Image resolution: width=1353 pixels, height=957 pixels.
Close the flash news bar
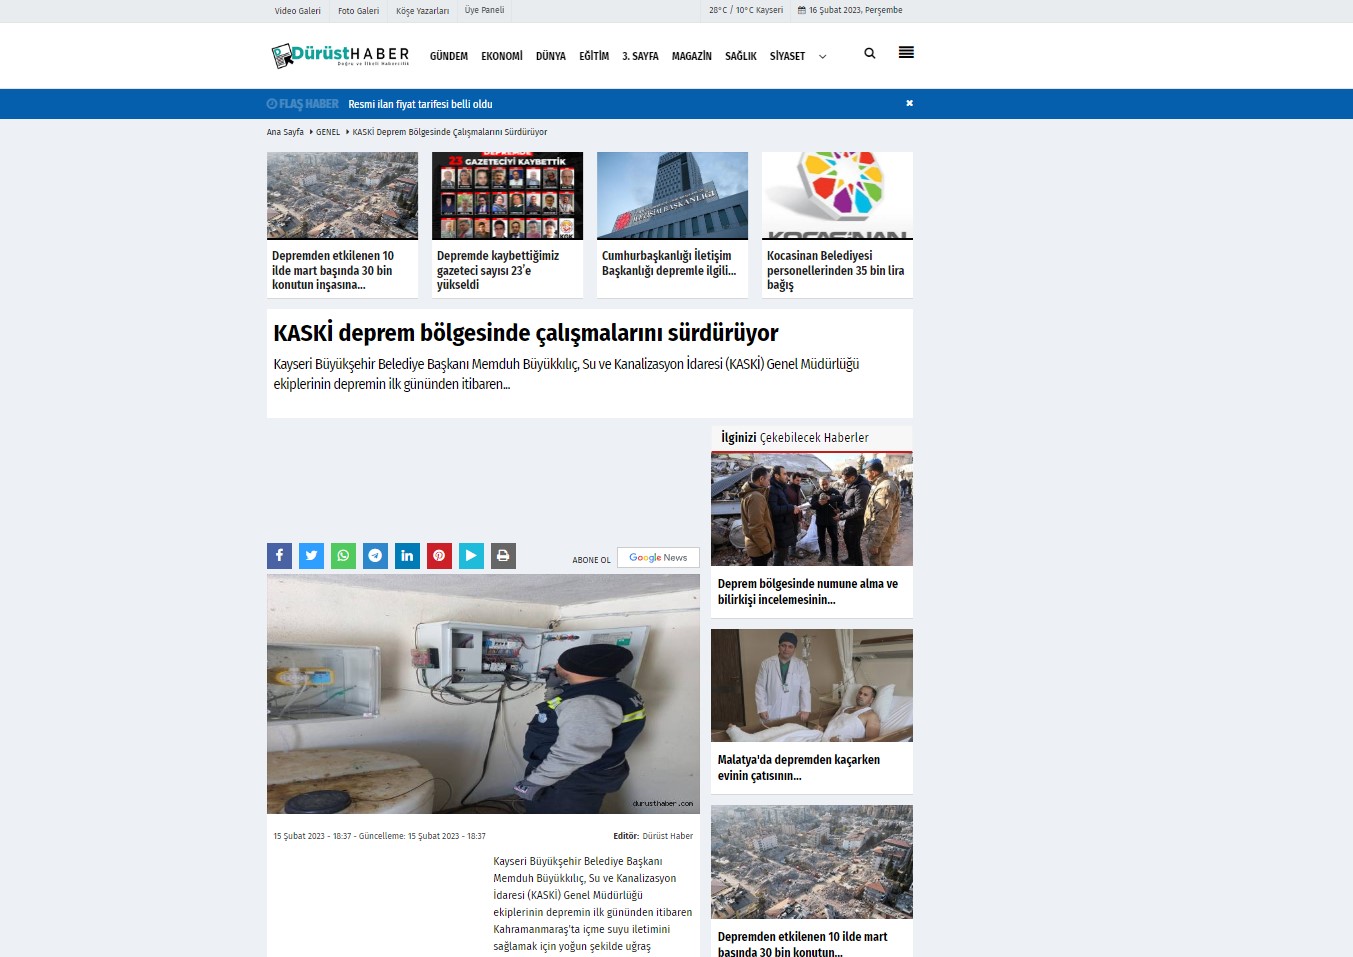click(x=909, y=103)
